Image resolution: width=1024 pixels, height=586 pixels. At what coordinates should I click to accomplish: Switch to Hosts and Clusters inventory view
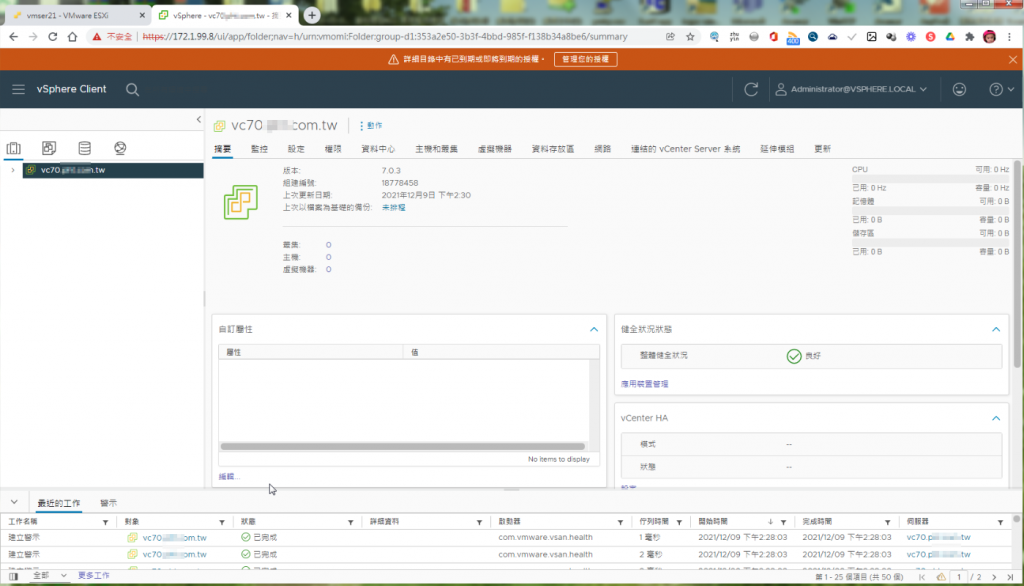[x=14, y=148]
